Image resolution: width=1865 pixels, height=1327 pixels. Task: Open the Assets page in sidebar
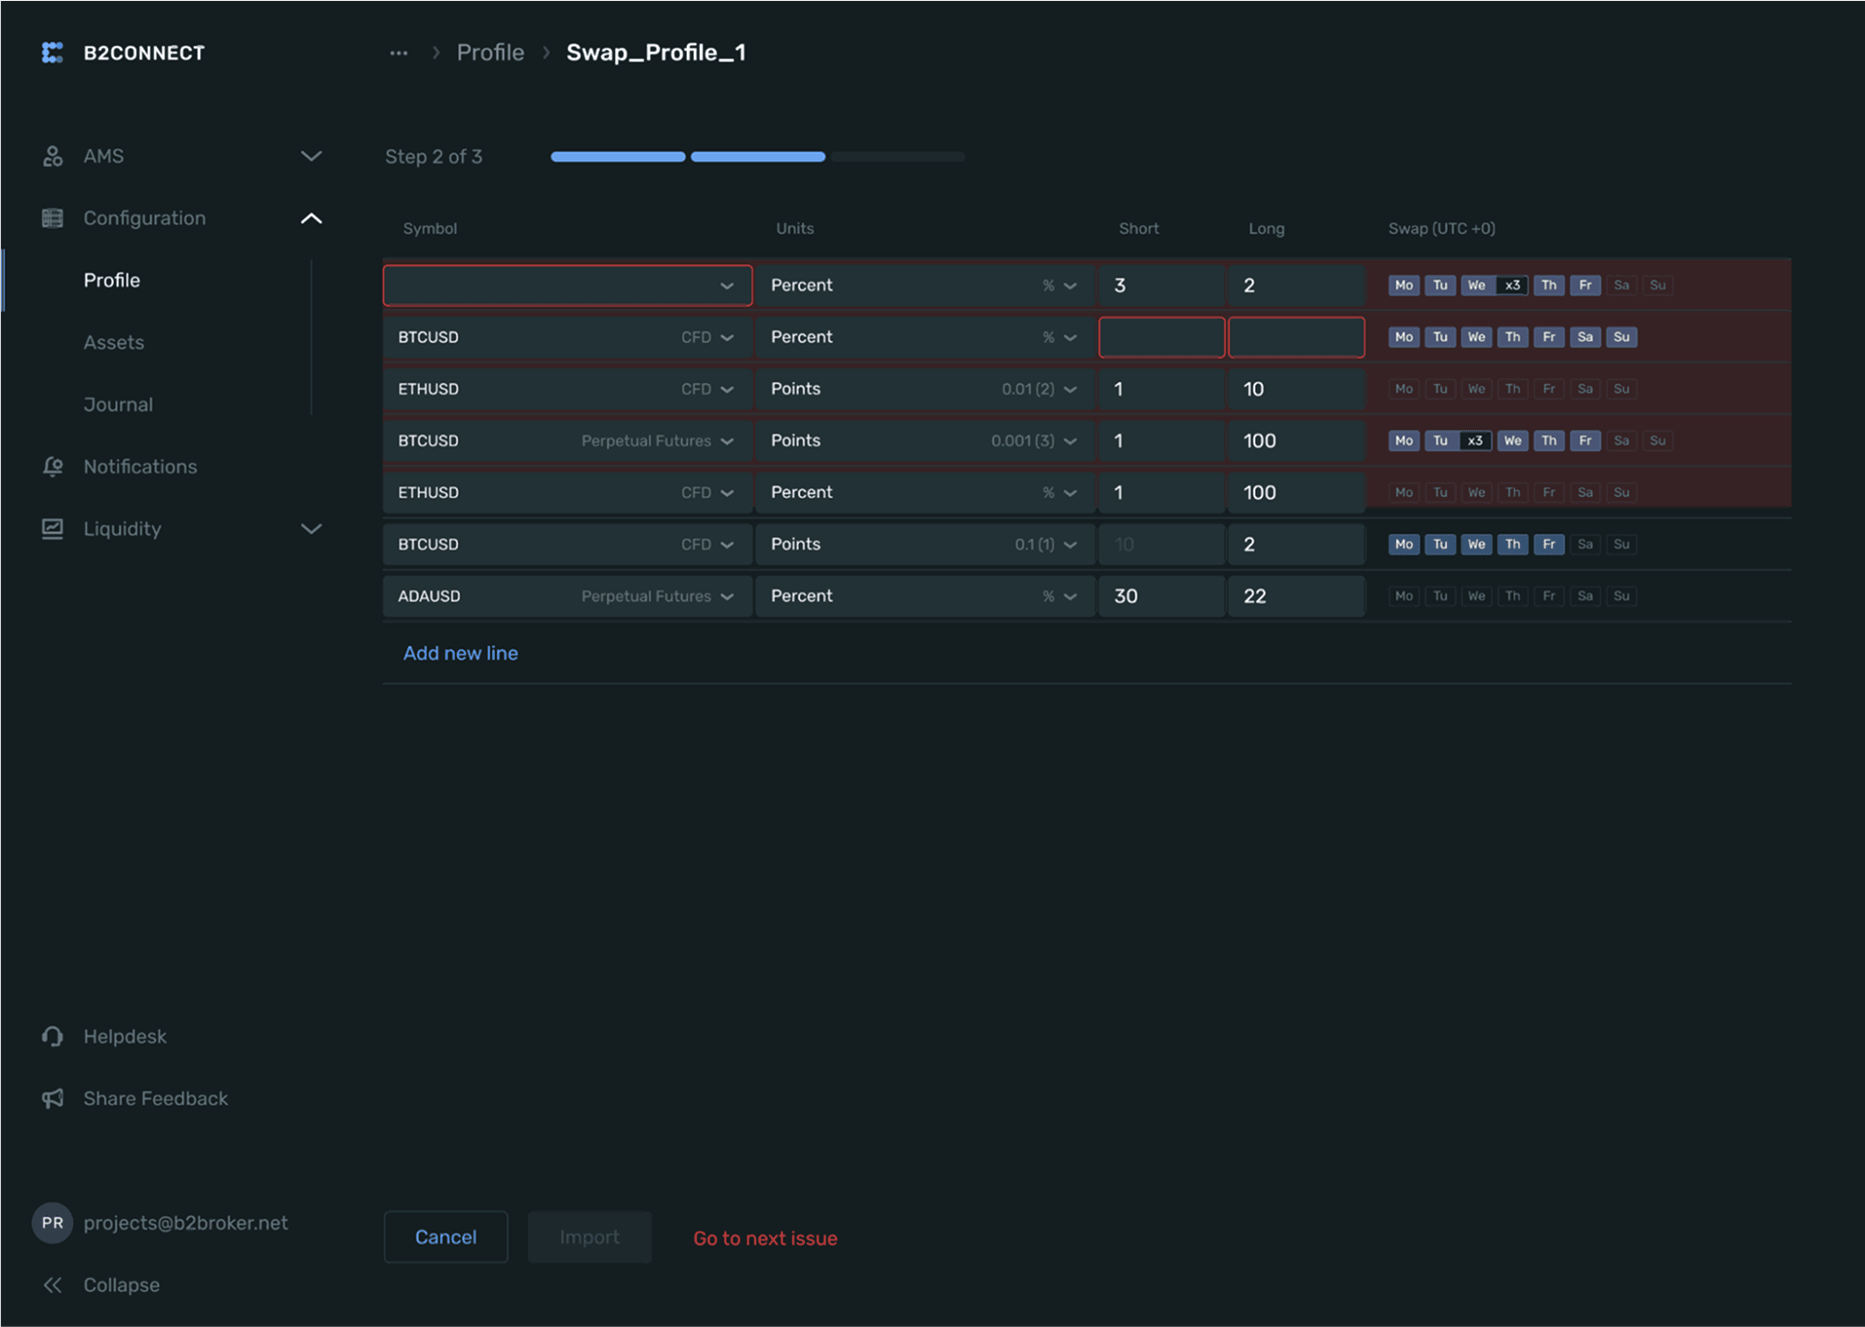click(x=114, y=342)
